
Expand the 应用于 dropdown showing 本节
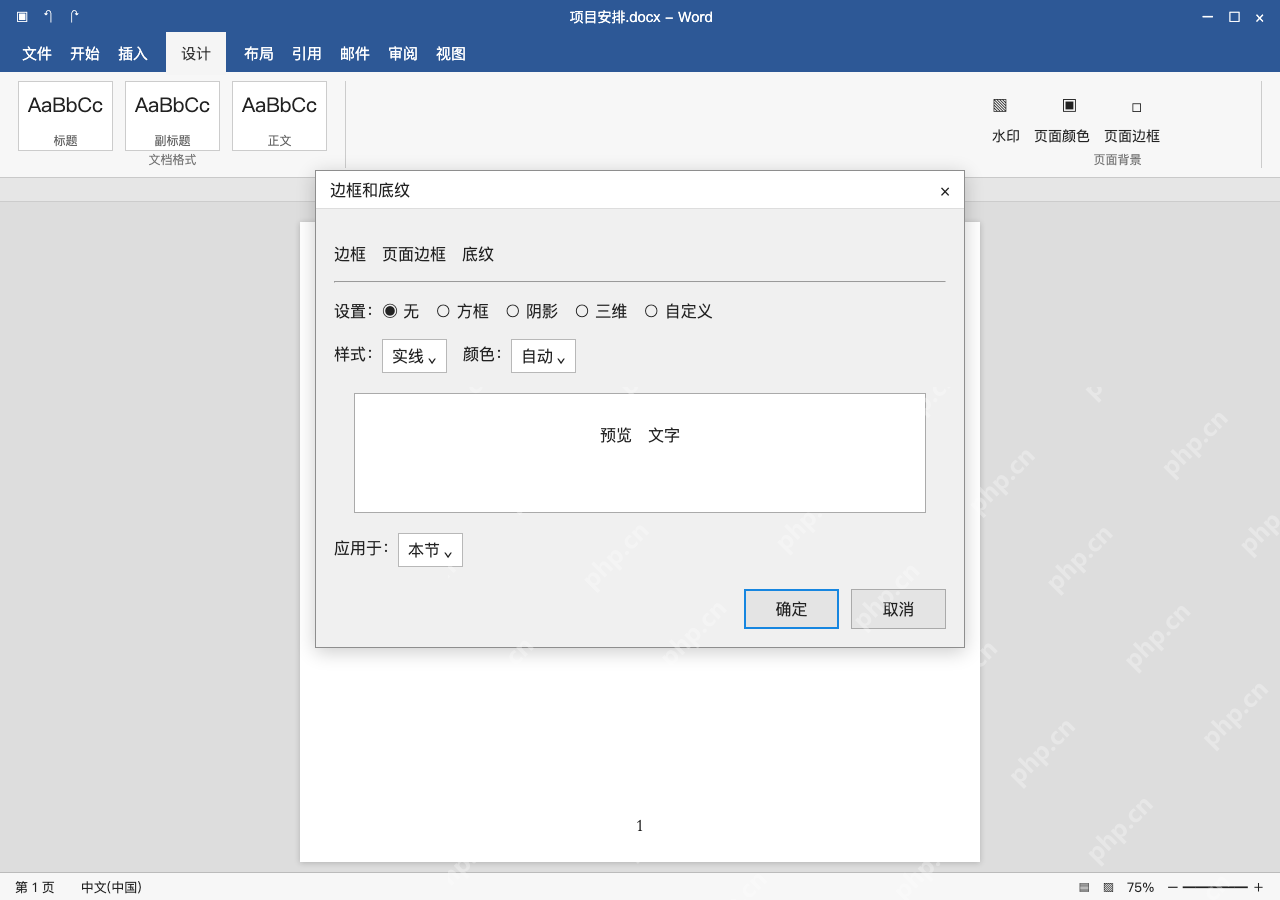430,550
